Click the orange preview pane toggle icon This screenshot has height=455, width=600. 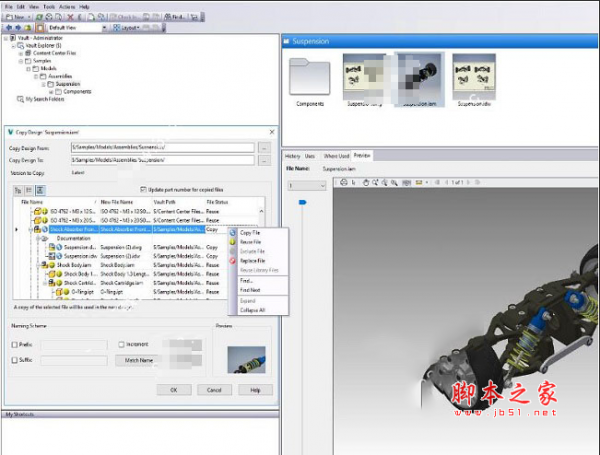[x=40, y=28]
